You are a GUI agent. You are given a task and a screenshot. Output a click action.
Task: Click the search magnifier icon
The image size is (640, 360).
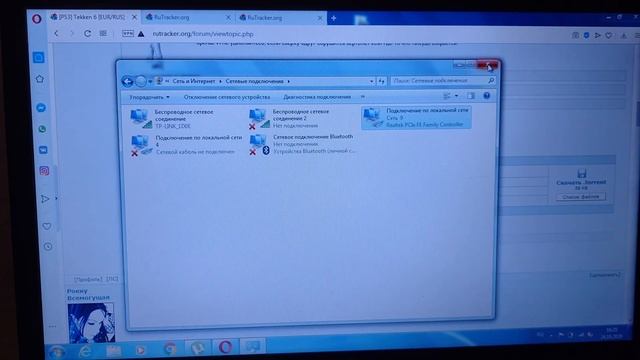coord(491,81)
